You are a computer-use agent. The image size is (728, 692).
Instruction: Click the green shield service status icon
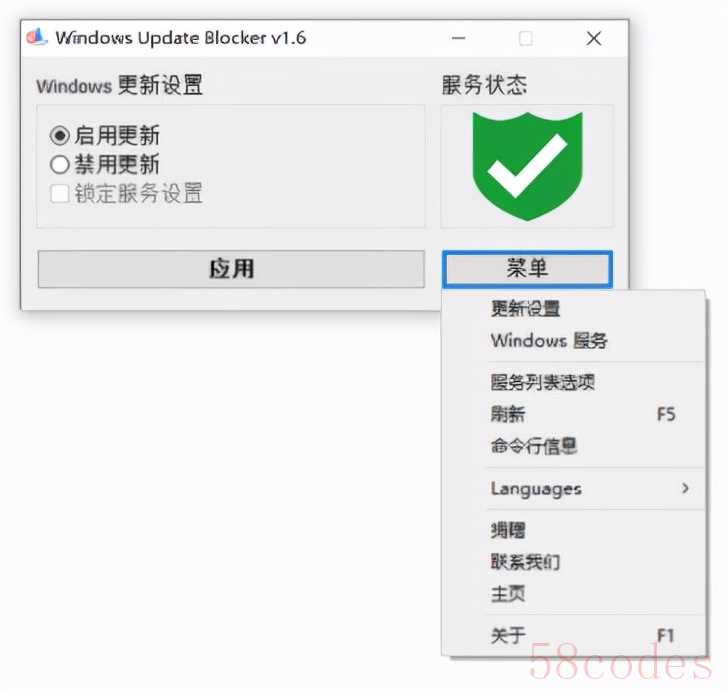click(x=527, y=166)
